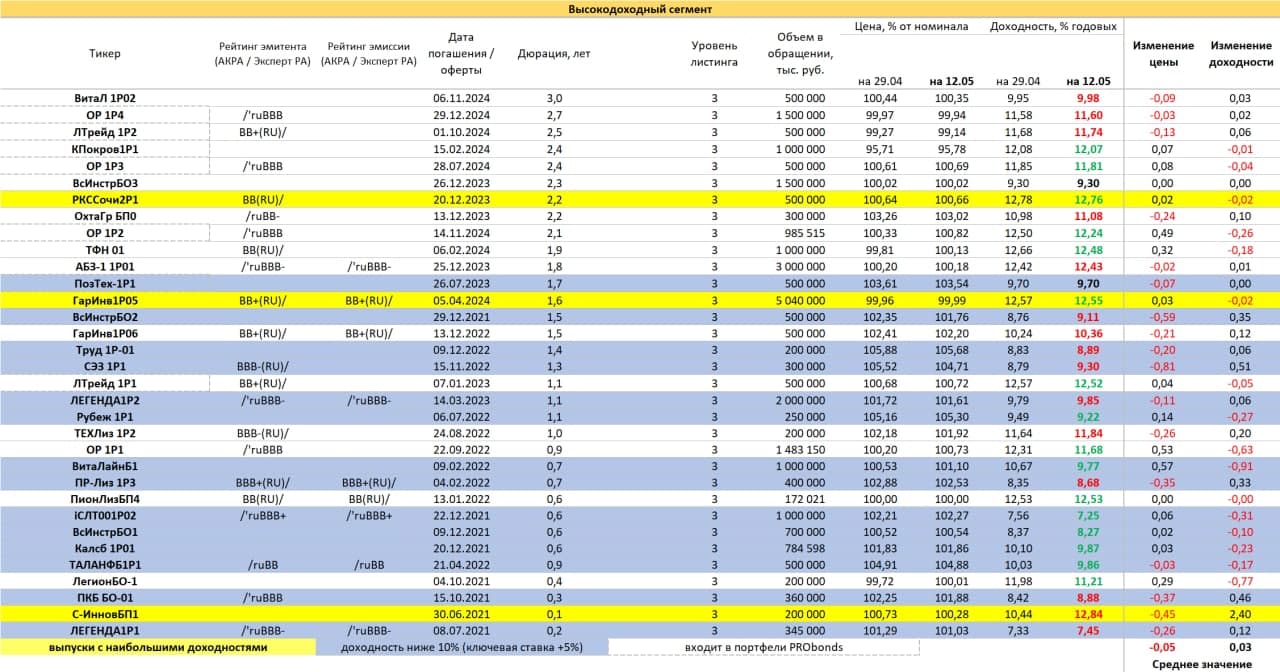The width and height of the screenshot is (1280, 672).
Task: Click the ГарИнв1Р05 ticker cell
Action: point(105,300)
